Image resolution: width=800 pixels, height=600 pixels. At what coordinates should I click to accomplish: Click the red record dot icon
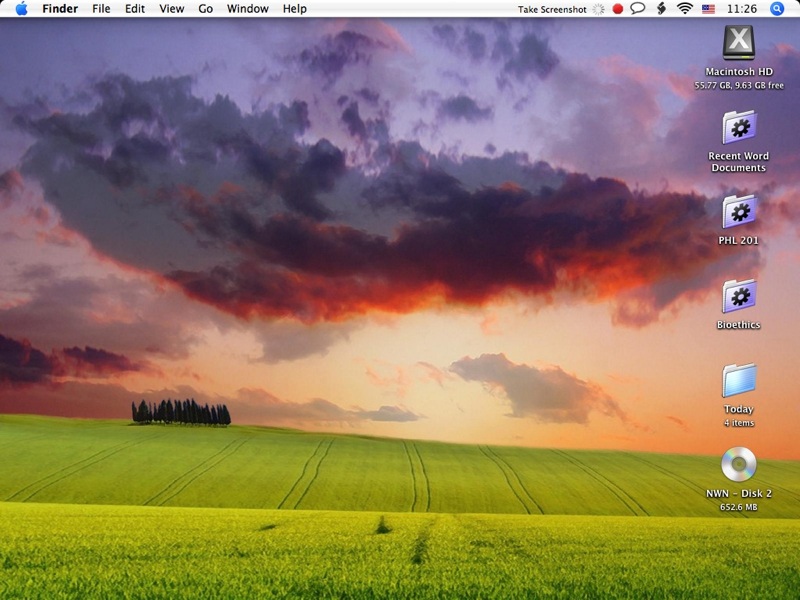tap(618, 9)
